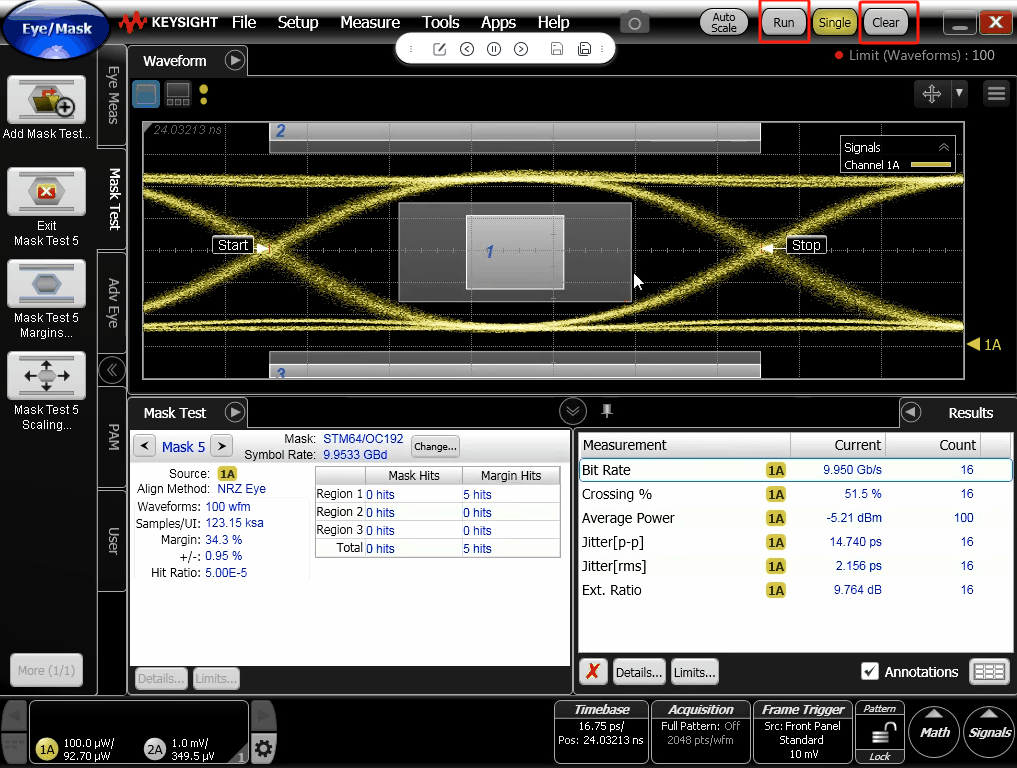Image resolution: width=1017 pixels, height=768 pixels.
Task: Uncheck the Annotations checkbox
Action: (870, 672)
